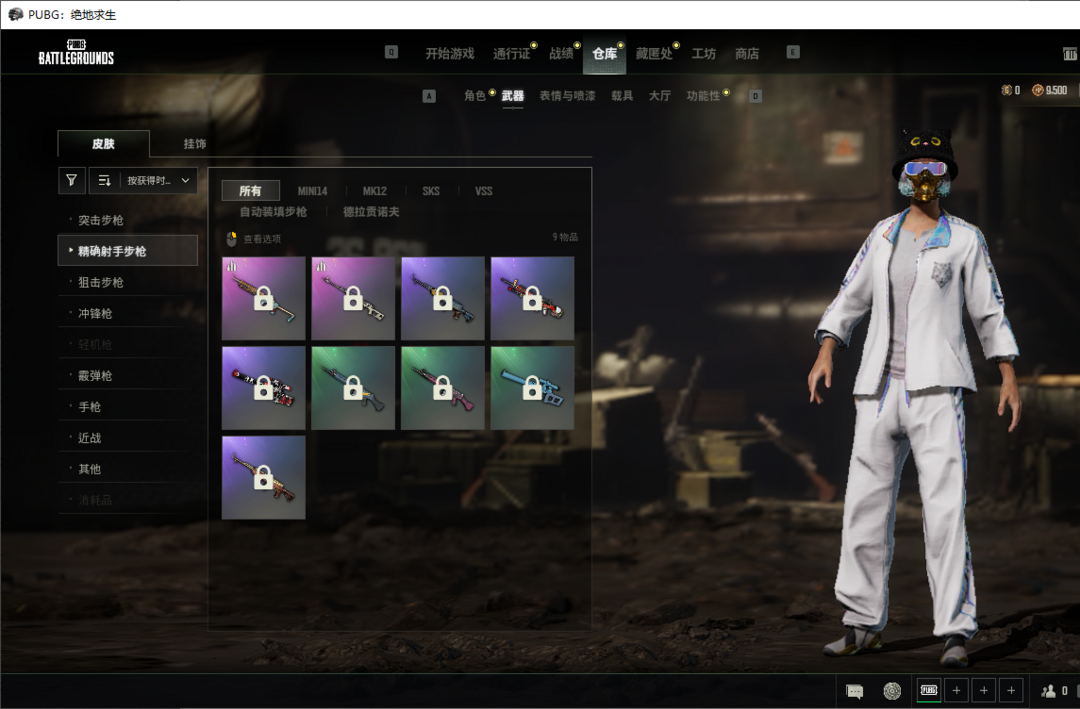The width and height of the screenshot is (1080, 709).
Task: Filter skins by MINI14
Action: coord(312,191)
